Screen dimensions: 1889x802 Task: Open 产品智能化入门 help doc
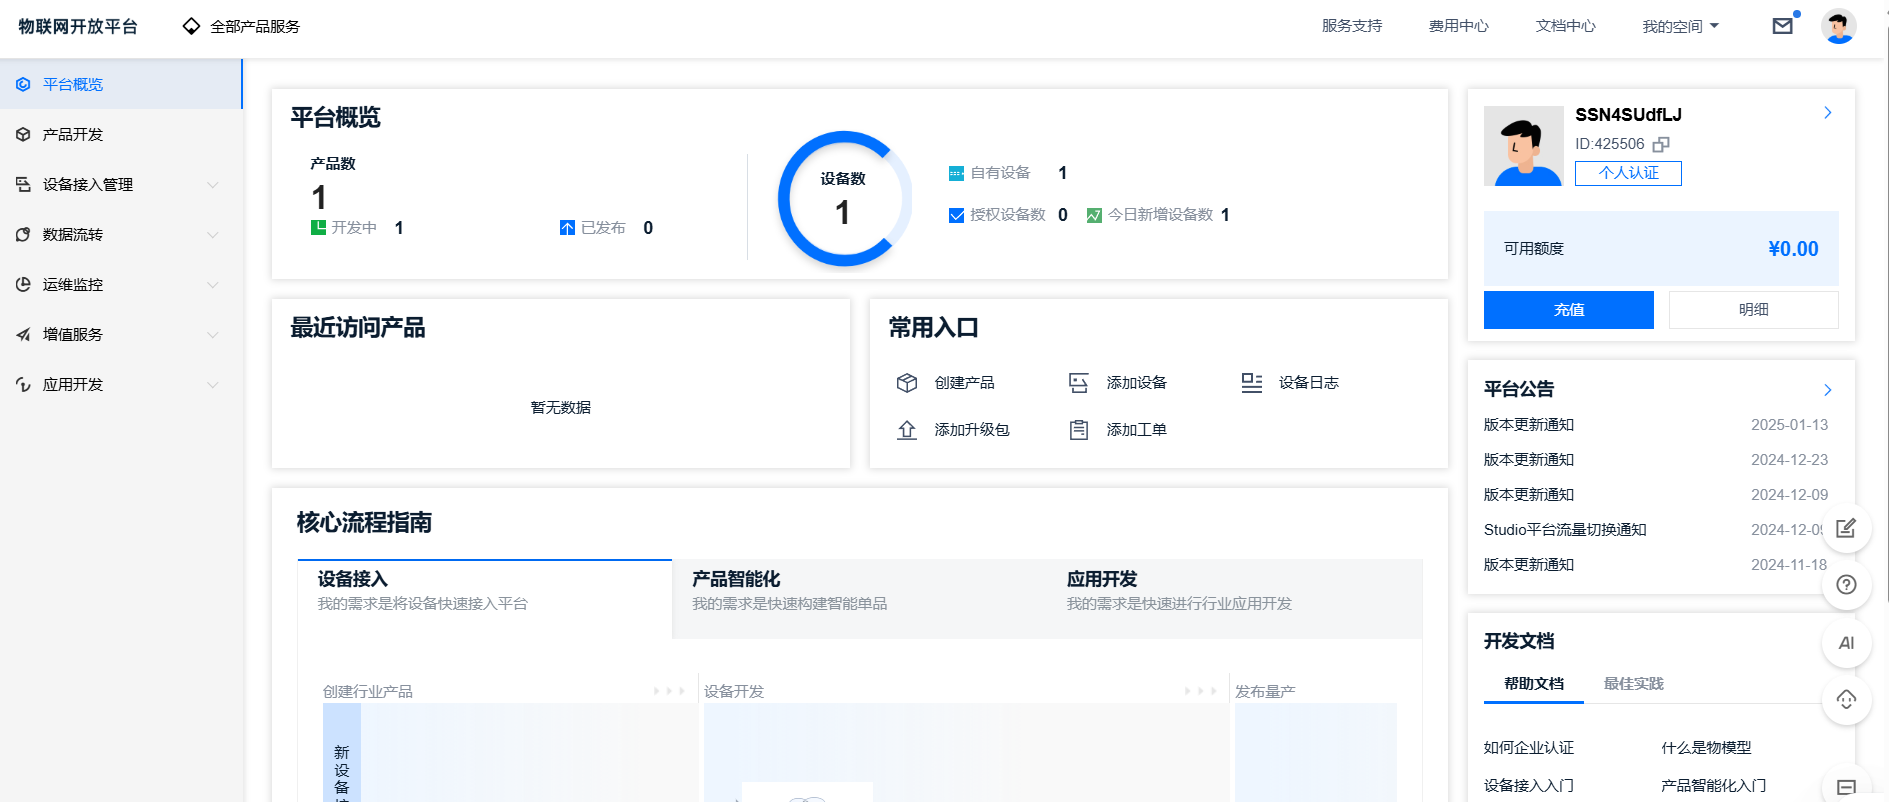(x=1714, y=786)
